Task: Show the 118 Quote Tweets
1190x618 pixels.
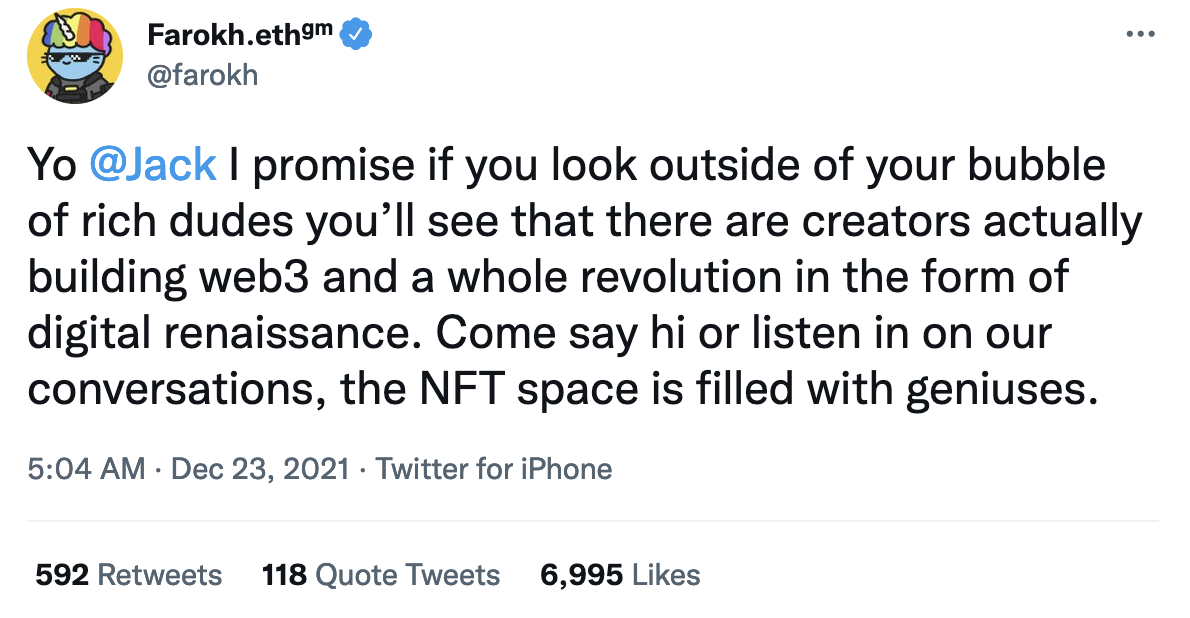Action: pyautogui.click(x=380, y=575)
